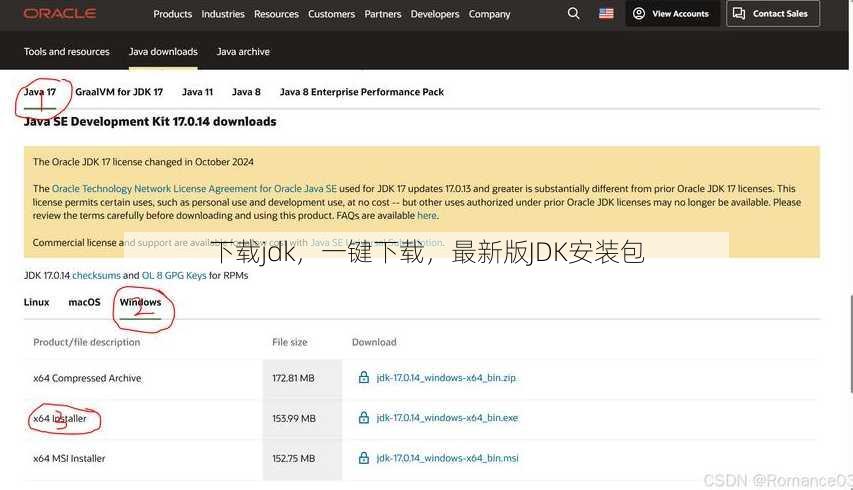
Task: Switch to the Java 11 tab
Action: point(197,92)
